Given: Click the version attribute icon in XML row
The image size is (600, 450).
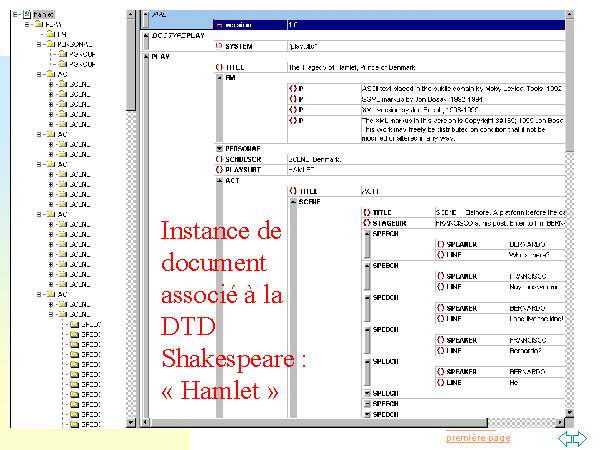Looking at the screenshot, I should coord(219,23).
